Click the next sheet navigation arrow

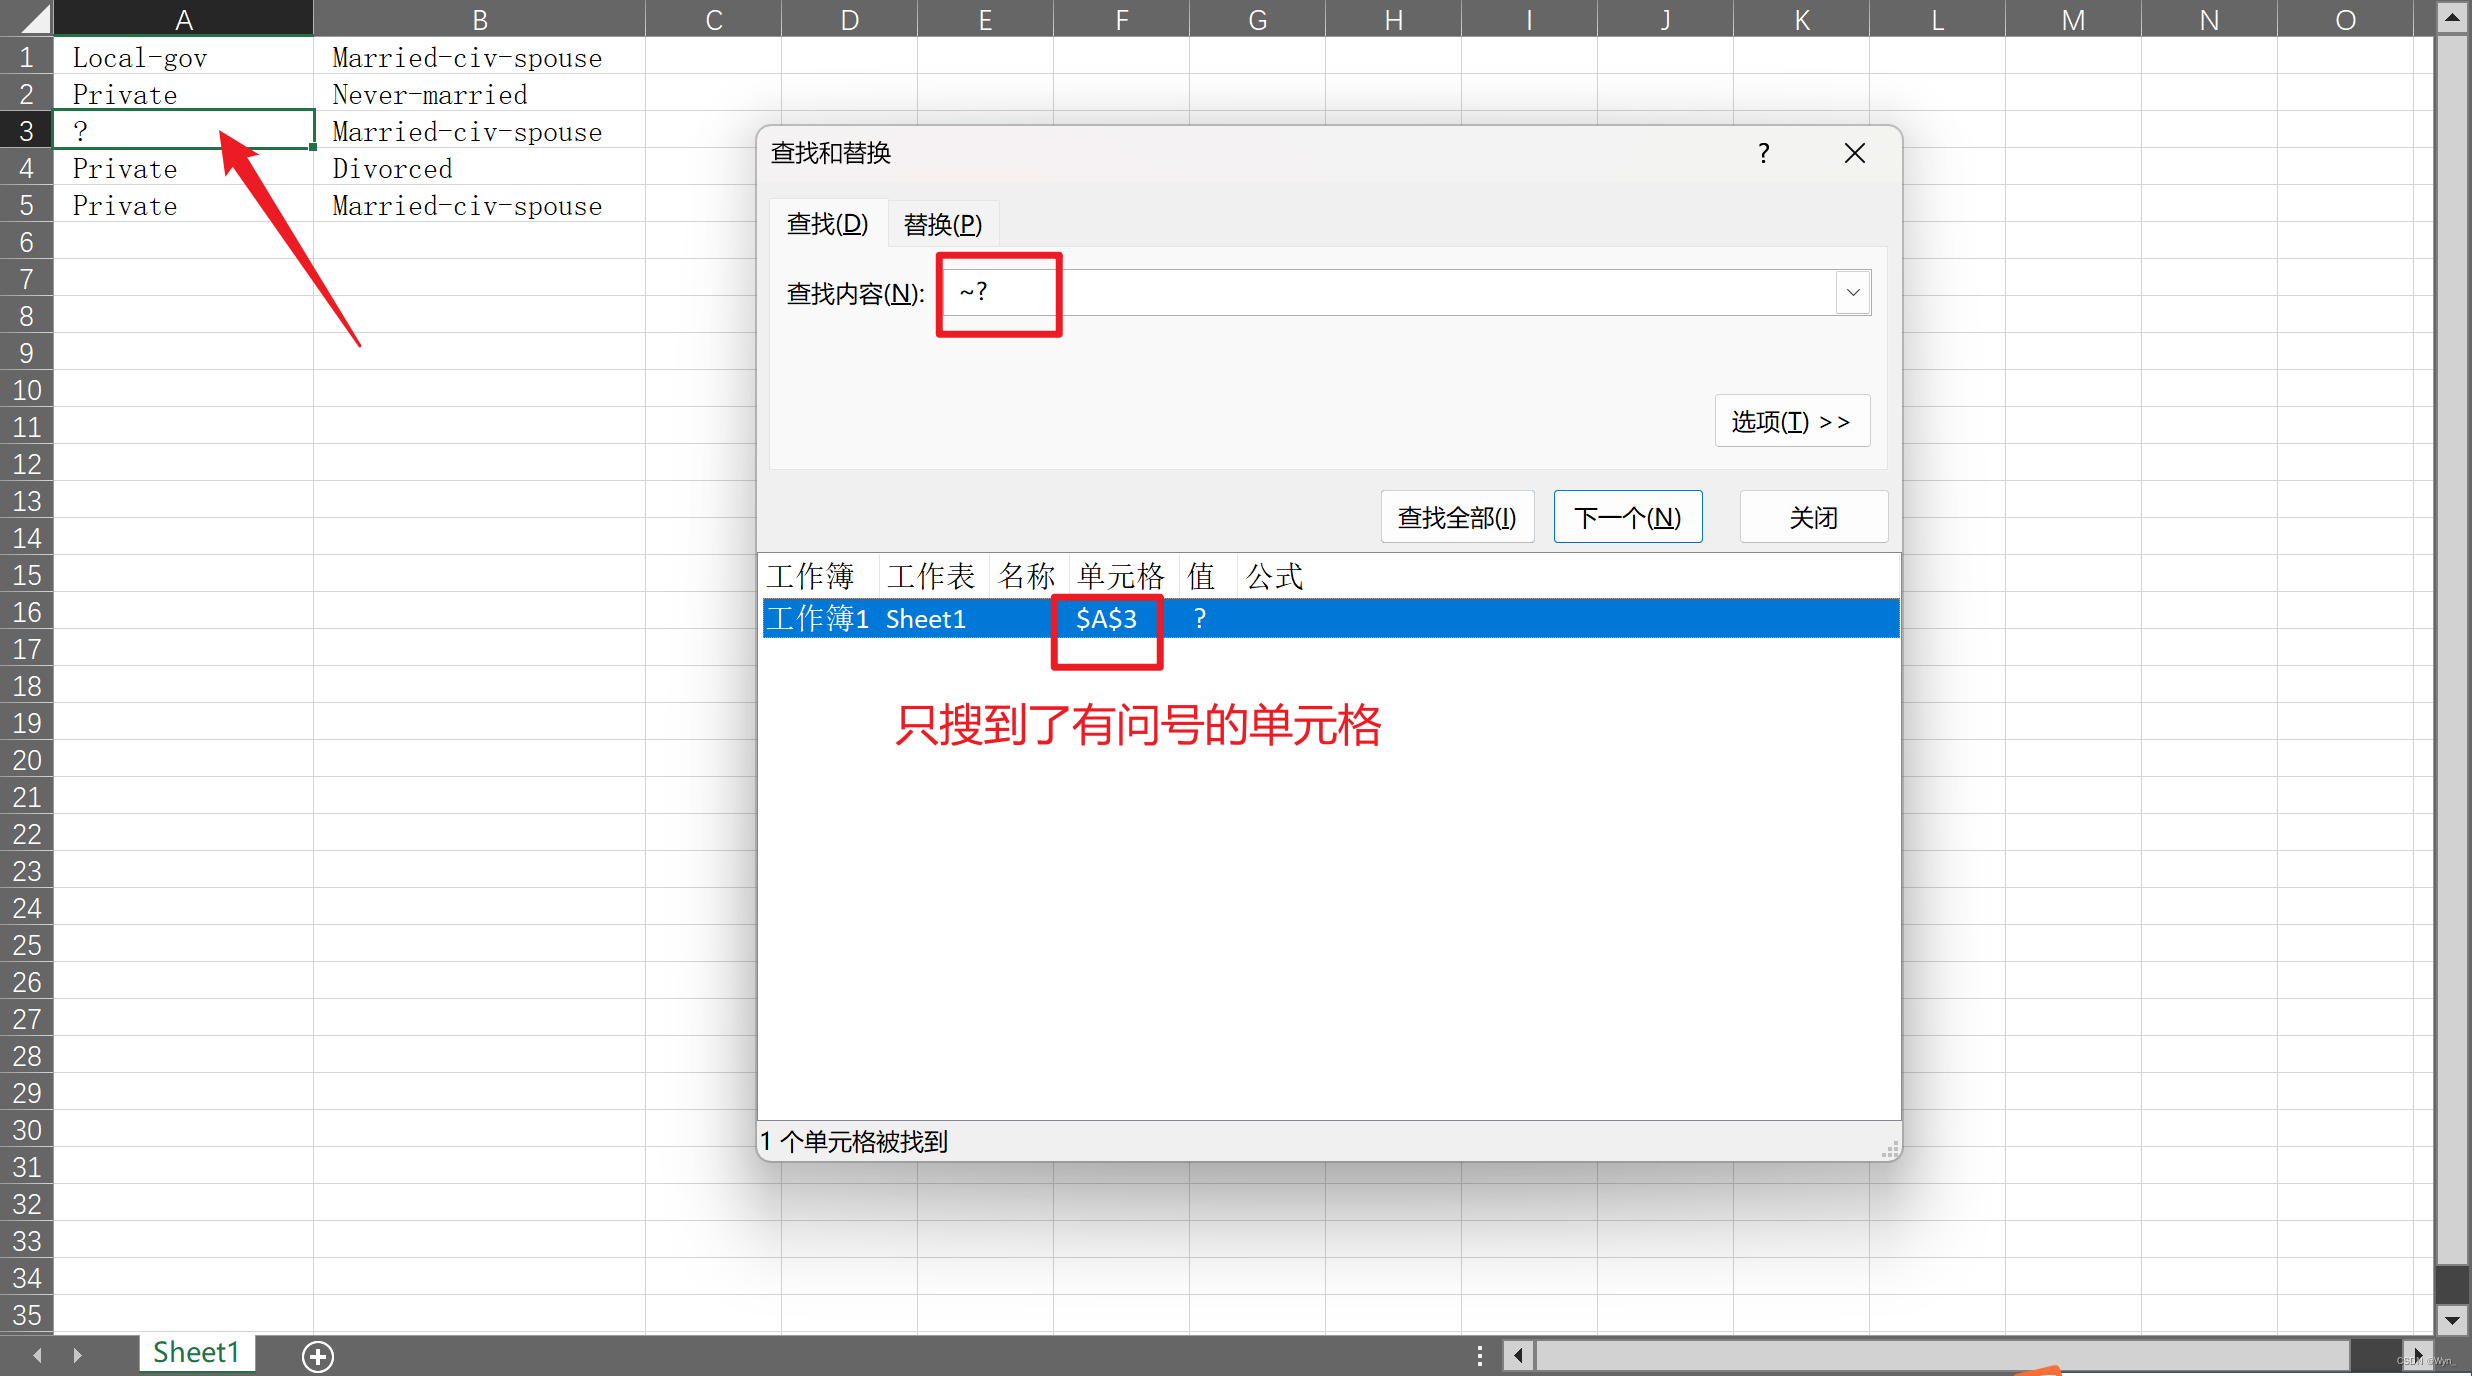pos(77,1356)
